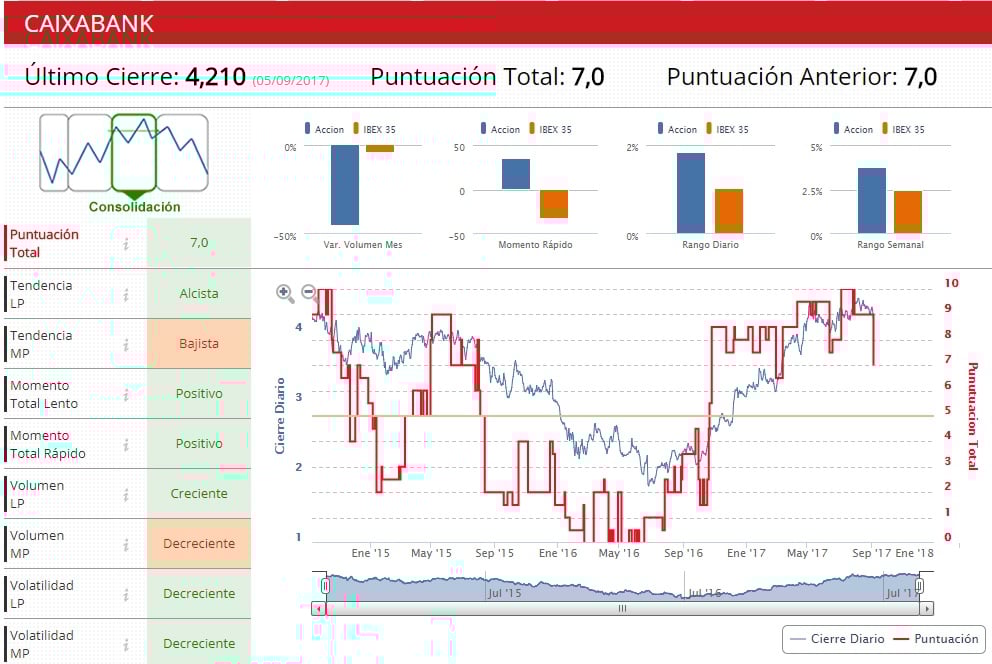The image size is (992, 664).
Task: Click the May '15 x-axis label
Action: pyautogui.click(x=431, y=553)
